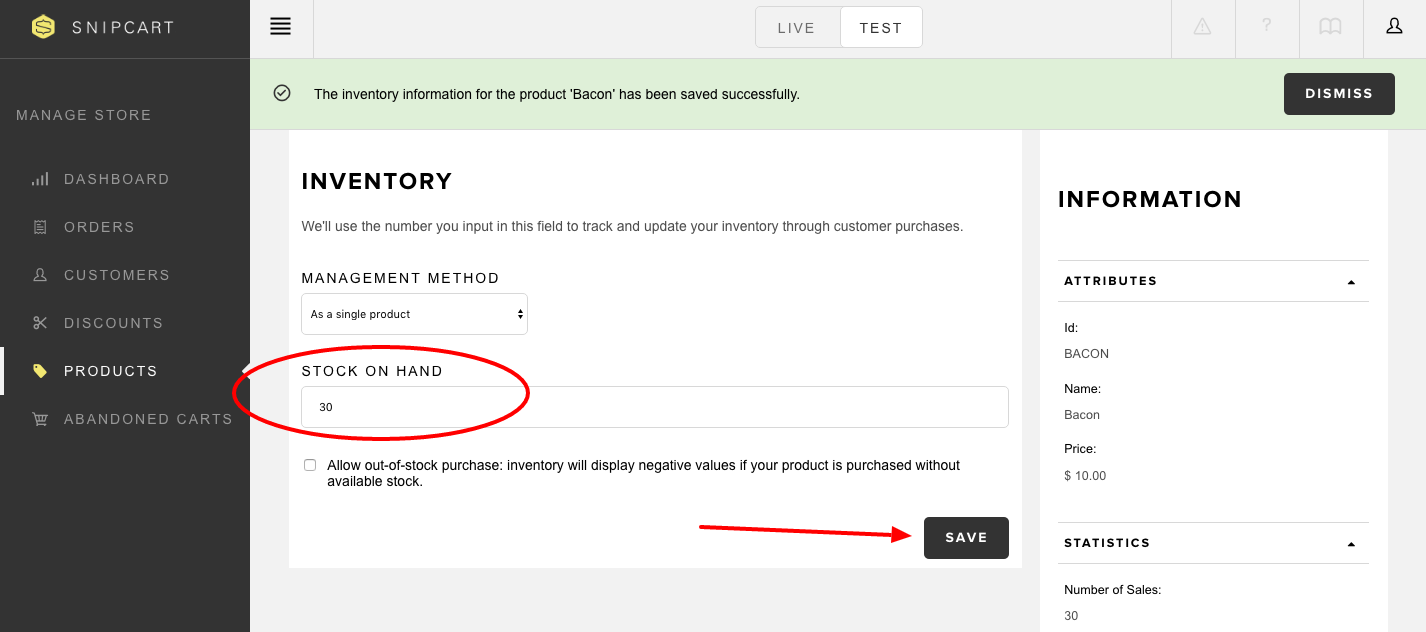Click the Stock On Hand field
The width and height of the screenshot is (1426, 632).
tap(655, 407)
